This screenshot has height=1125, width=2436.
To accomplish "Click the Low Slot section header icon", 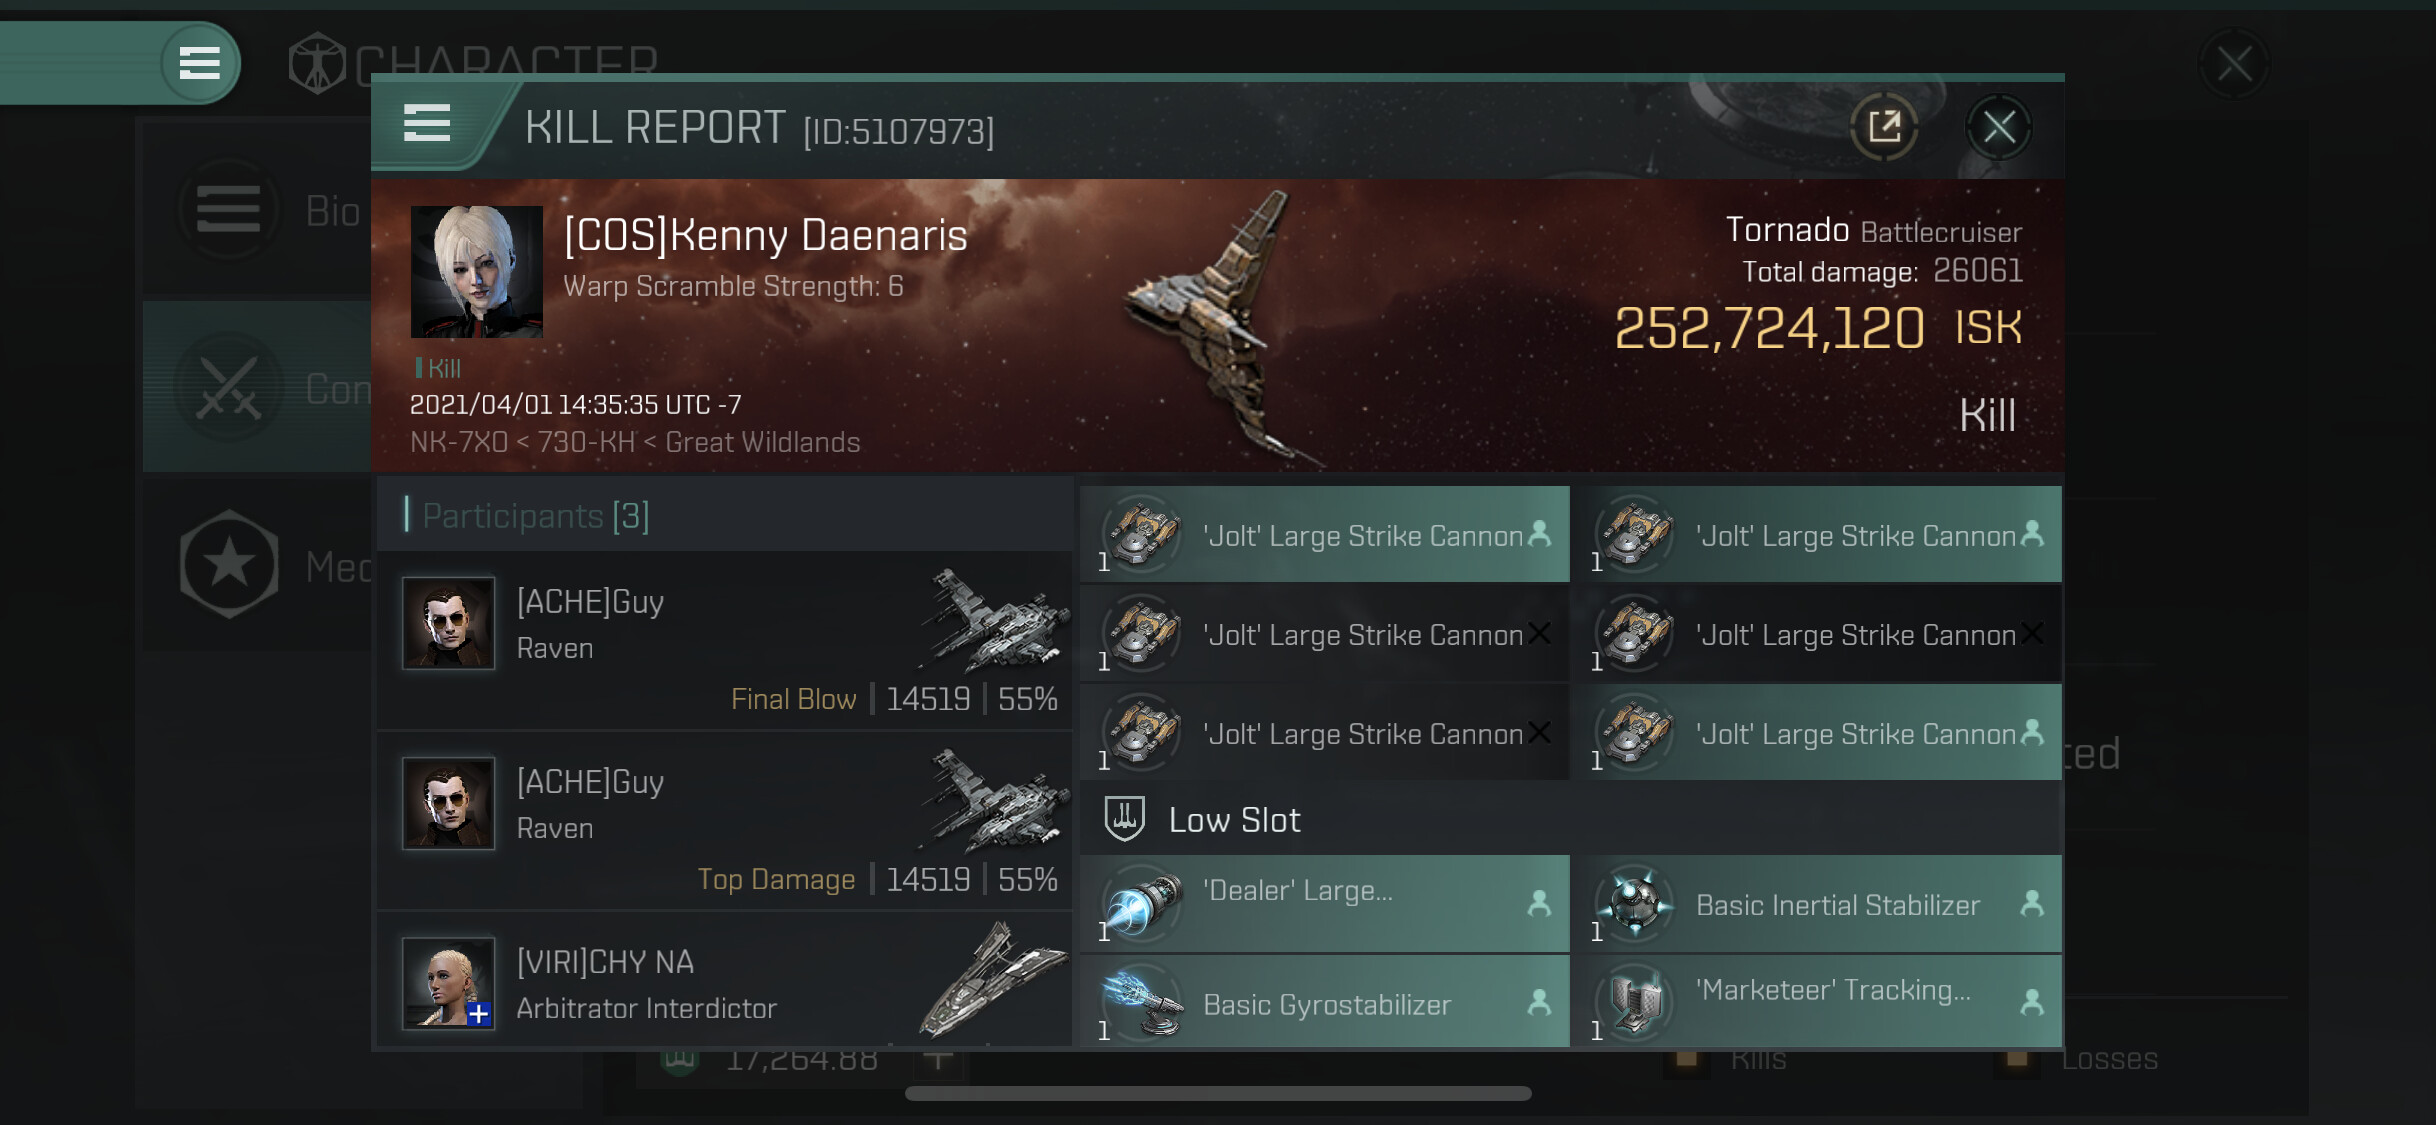I will 1124,819.
